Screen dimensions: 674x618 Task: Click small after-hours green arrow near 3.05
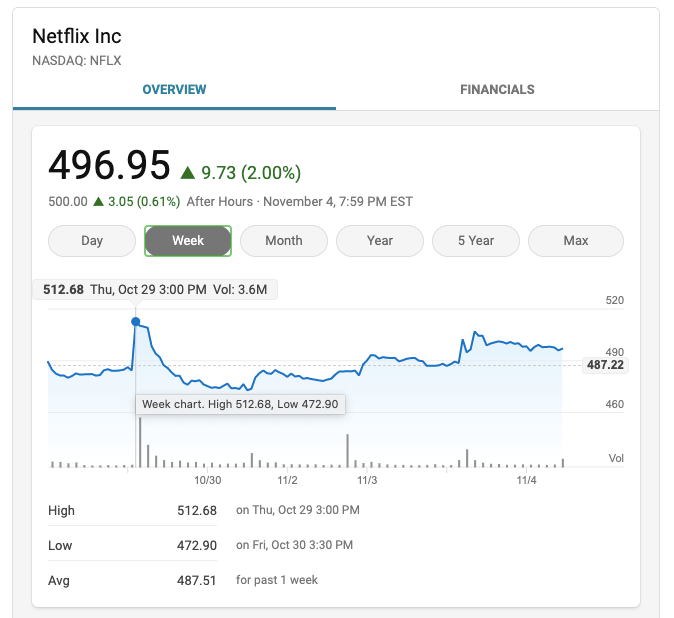click(x=98, y=202)
